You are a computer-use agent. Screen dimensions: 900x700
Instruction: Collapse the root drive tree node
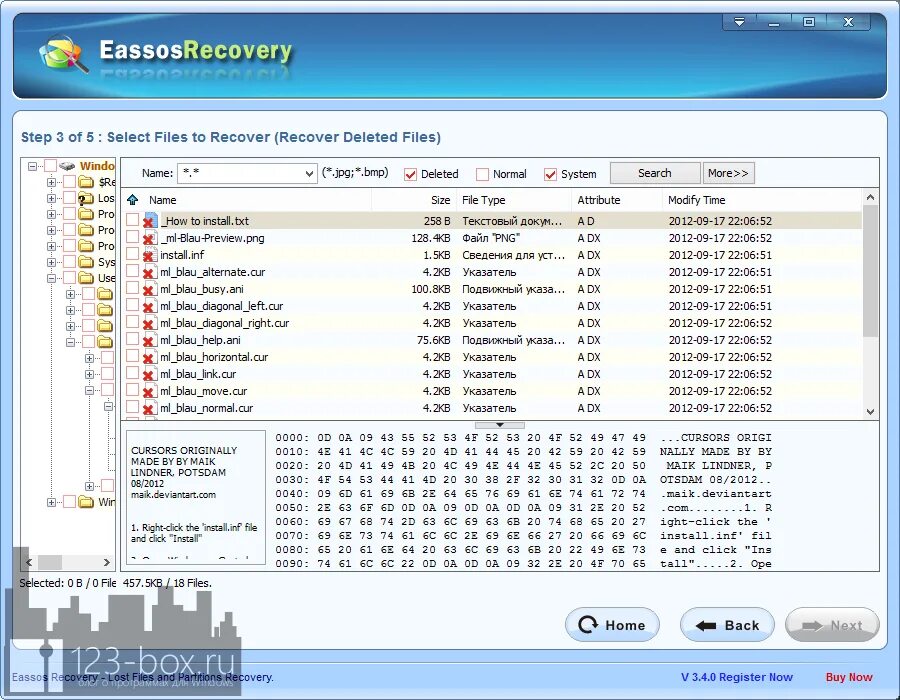[x=33, y=166]
